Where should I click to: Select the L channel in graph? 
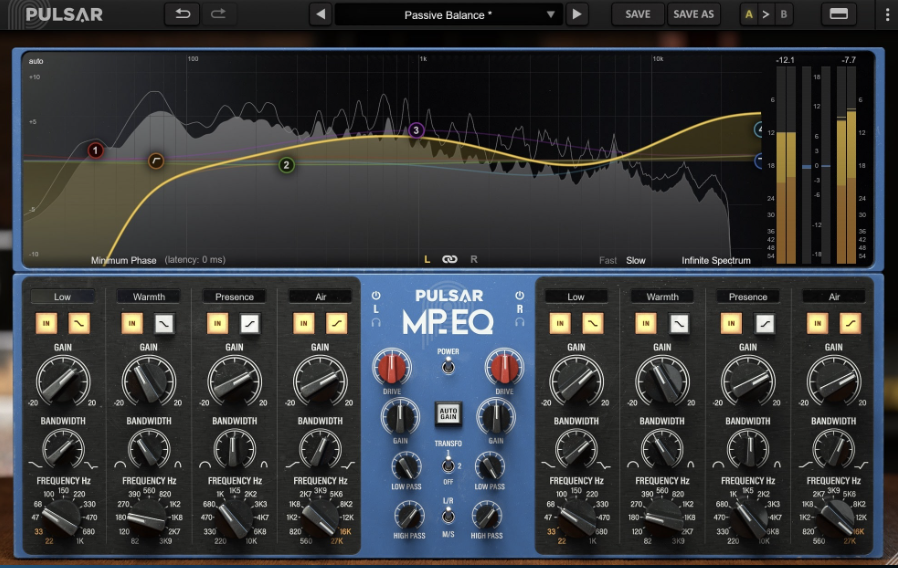[427, 259]
